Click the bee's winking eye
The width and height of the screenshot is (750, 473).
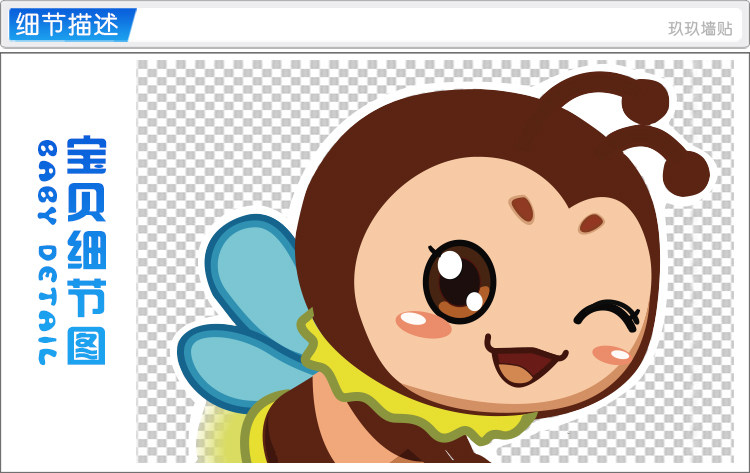607,314
